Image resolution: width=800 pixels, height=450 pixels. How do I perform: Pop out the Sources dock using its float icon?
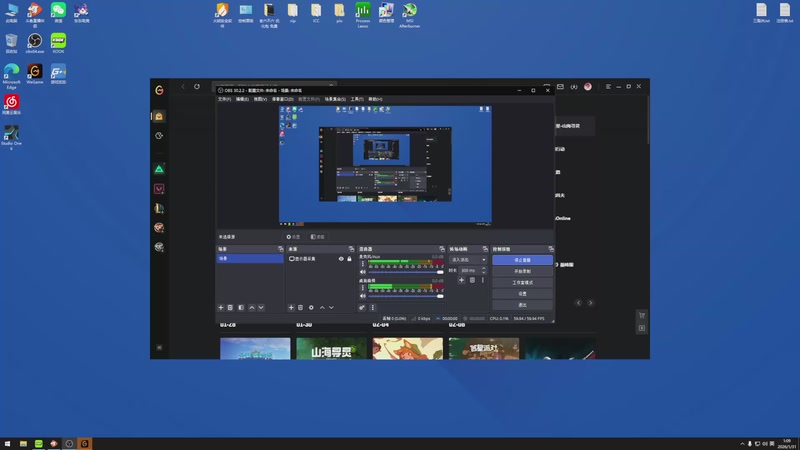coord(351,249)
